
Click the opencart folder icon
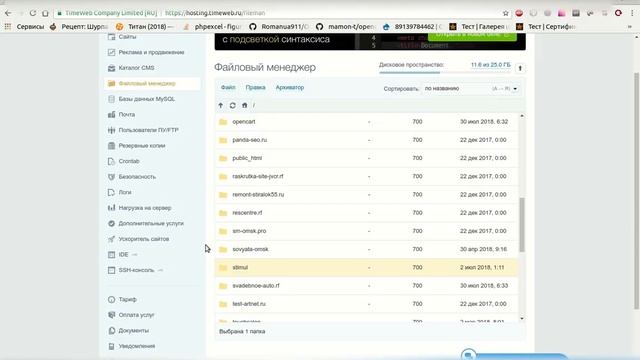223,122
